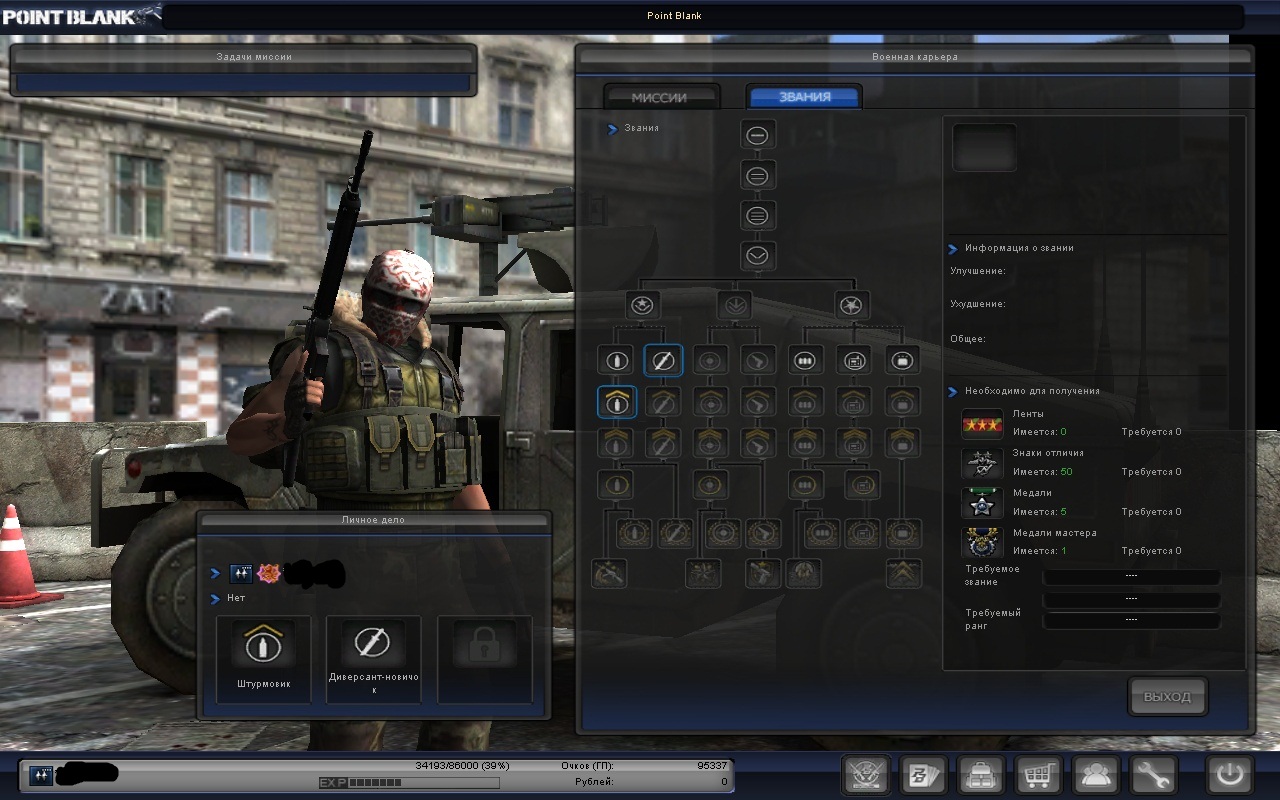The height and width of the screenshot is (800, 1280).
Task: Select the pistol icon with one chevron
Action: click(759, 401)
